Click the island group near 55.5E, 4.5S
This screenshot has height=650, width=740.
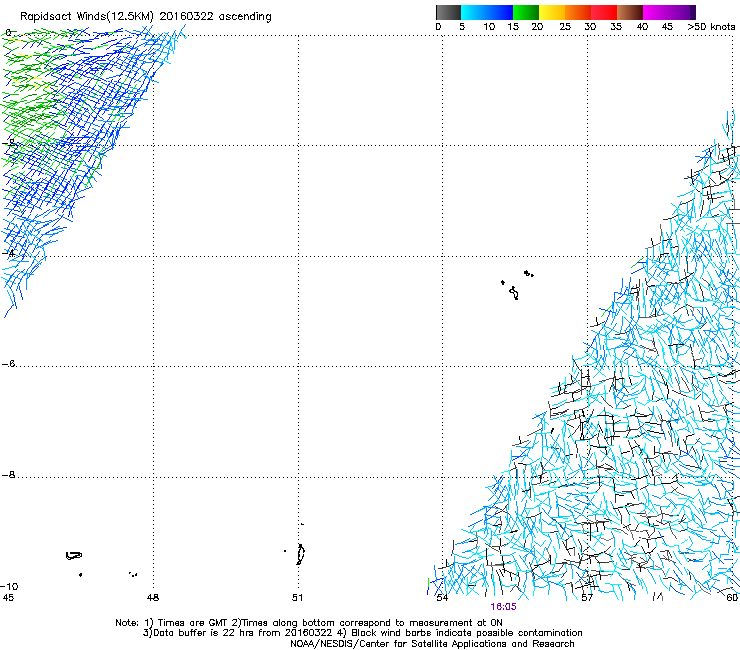(x=517, y=285)
